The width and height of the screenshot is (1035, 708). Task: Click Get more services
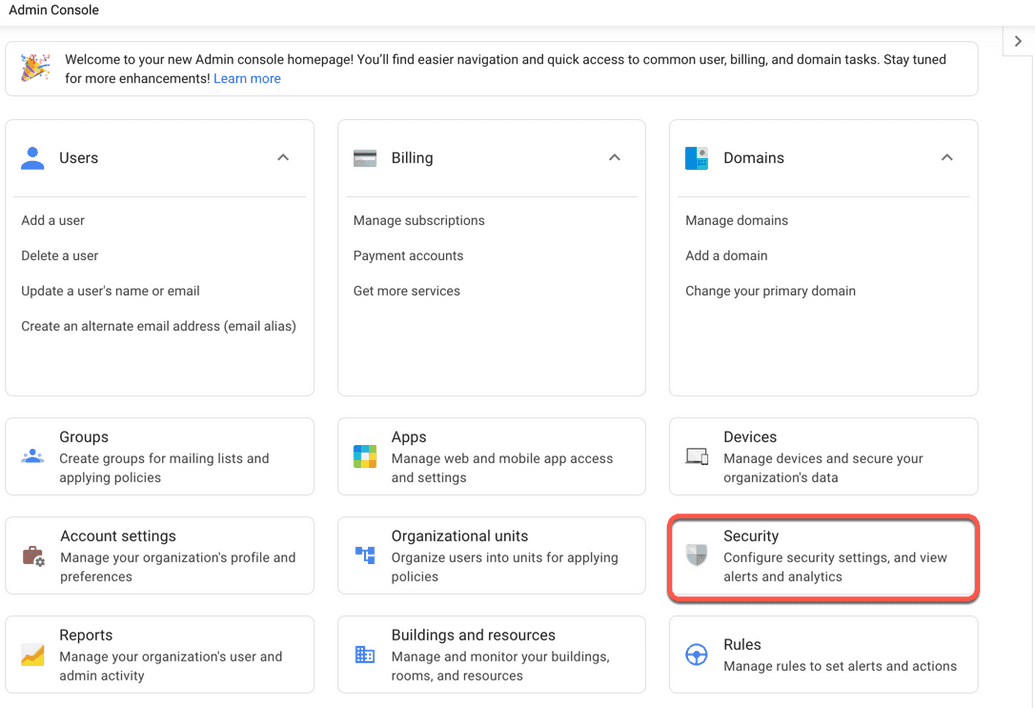tap(405, 290)
